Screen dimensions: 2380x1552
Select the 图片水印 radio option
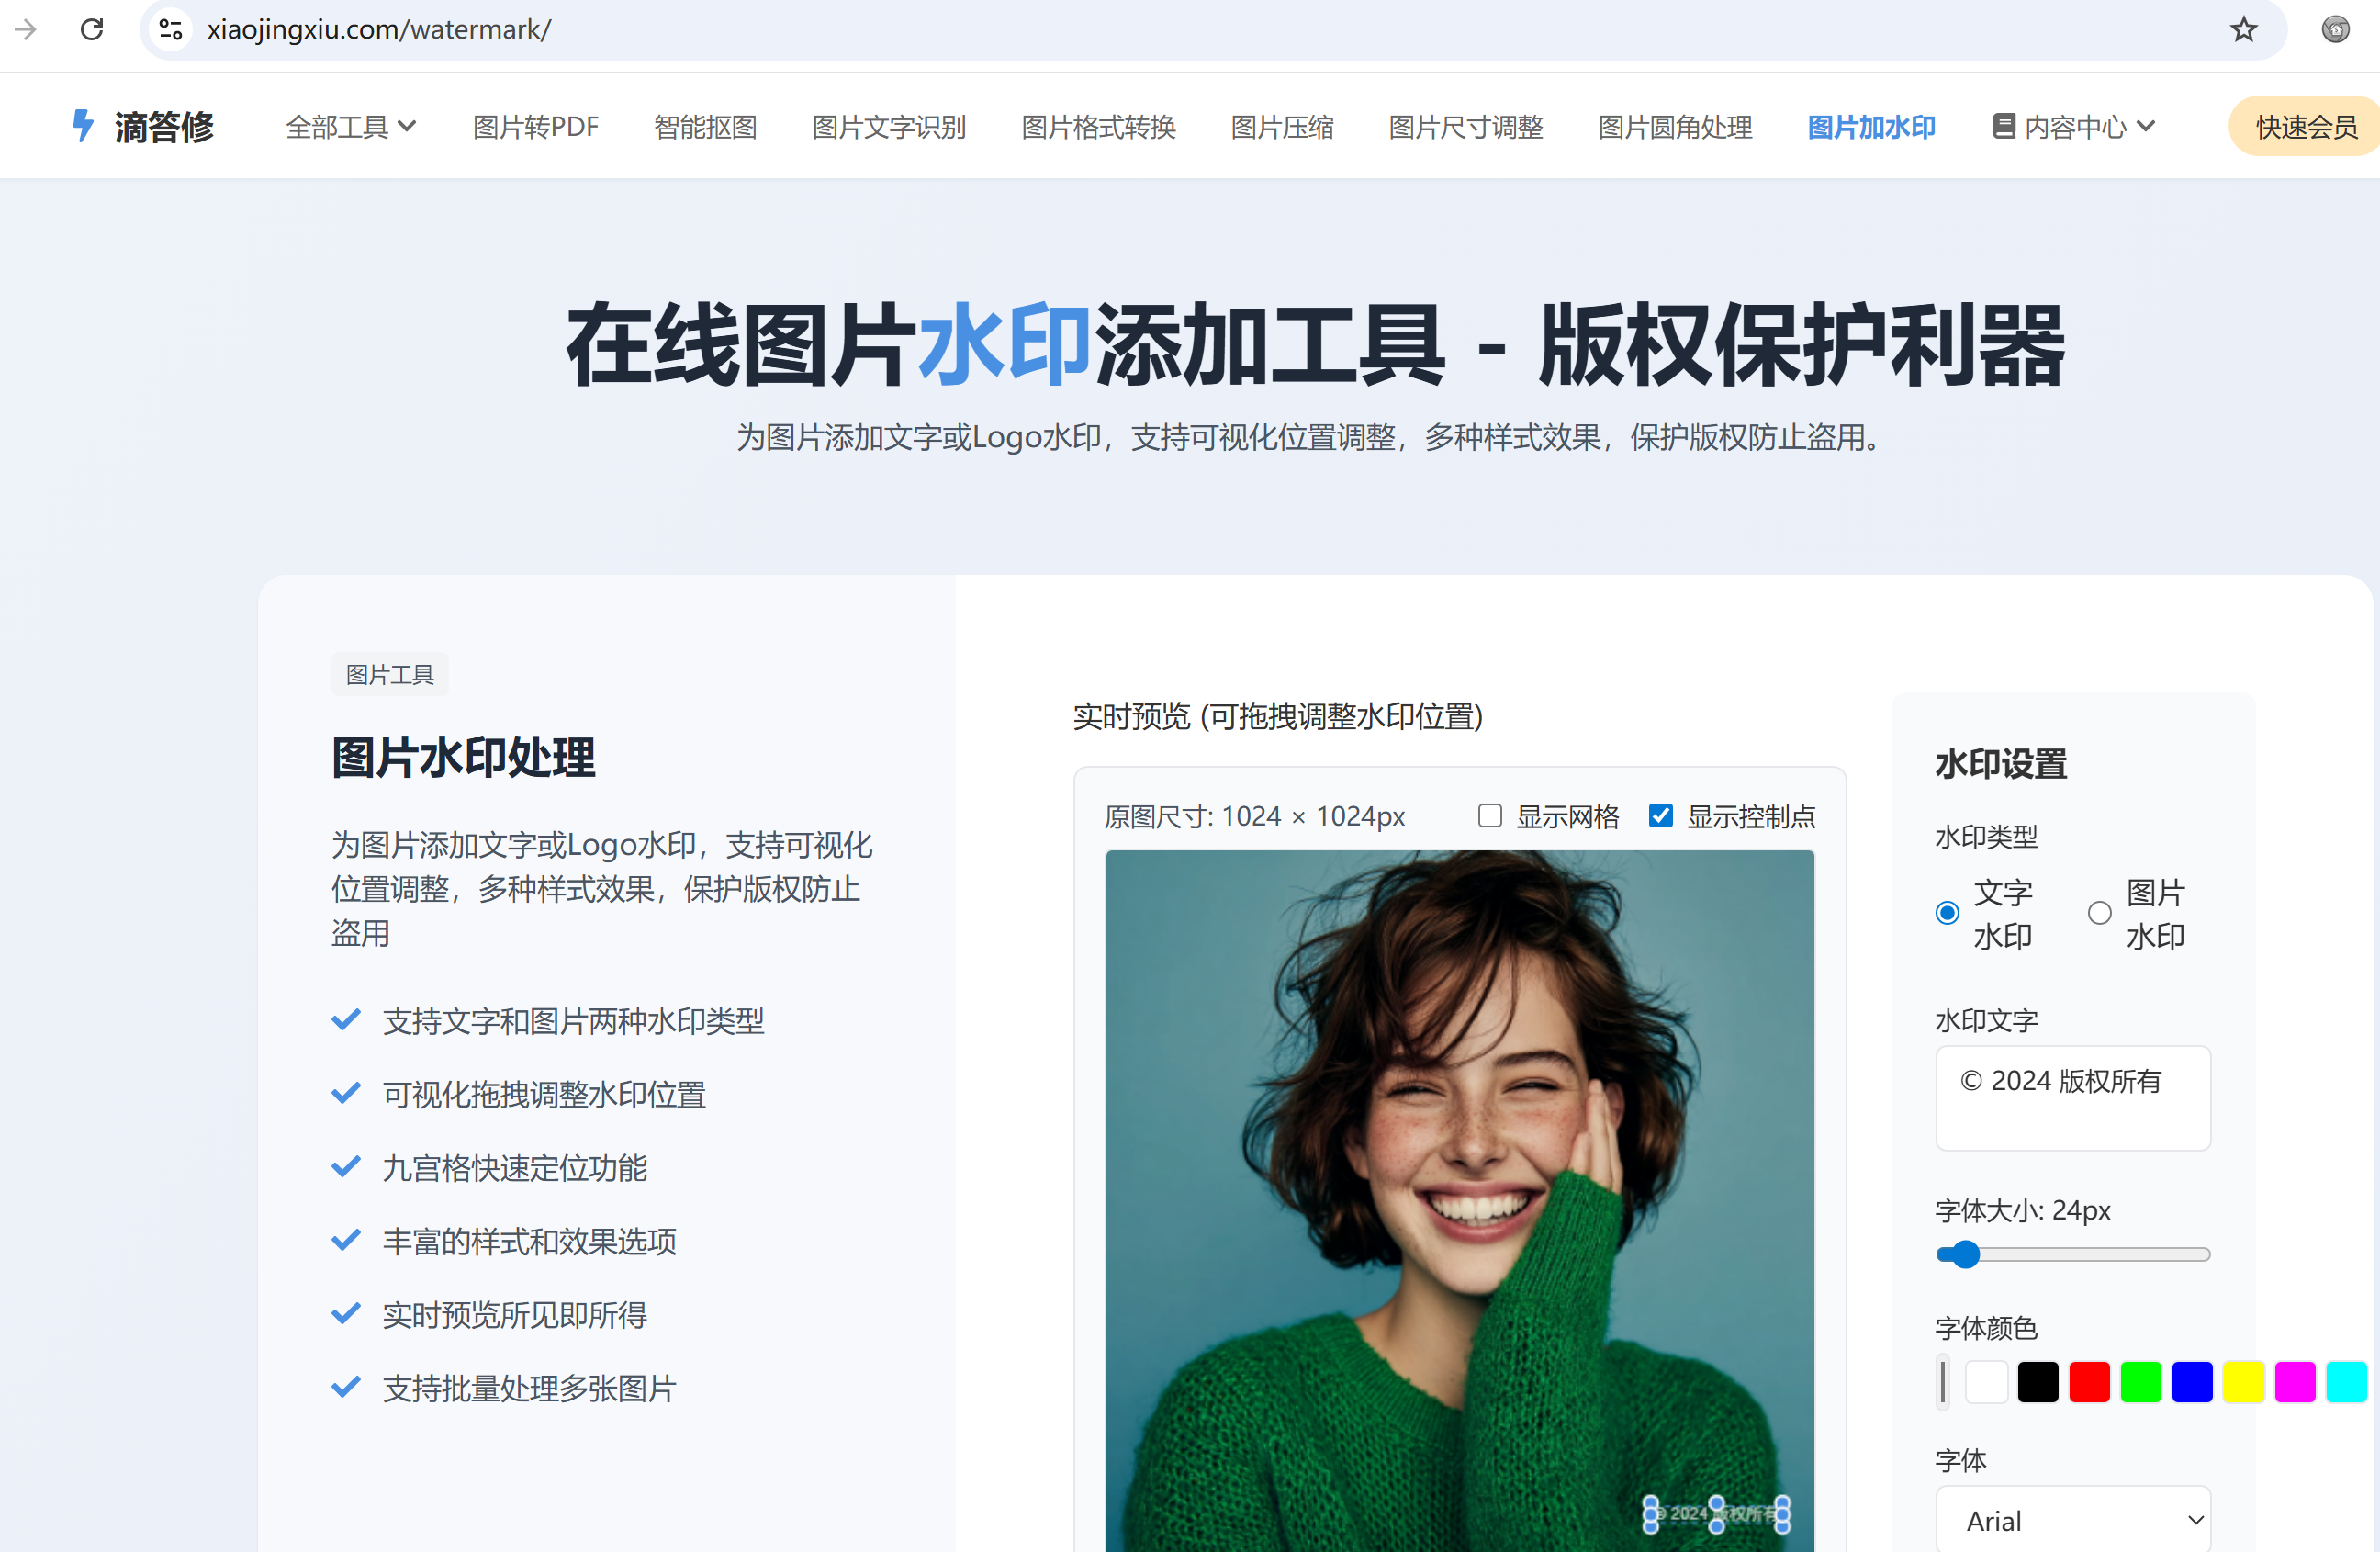[x=2099, y=913]
